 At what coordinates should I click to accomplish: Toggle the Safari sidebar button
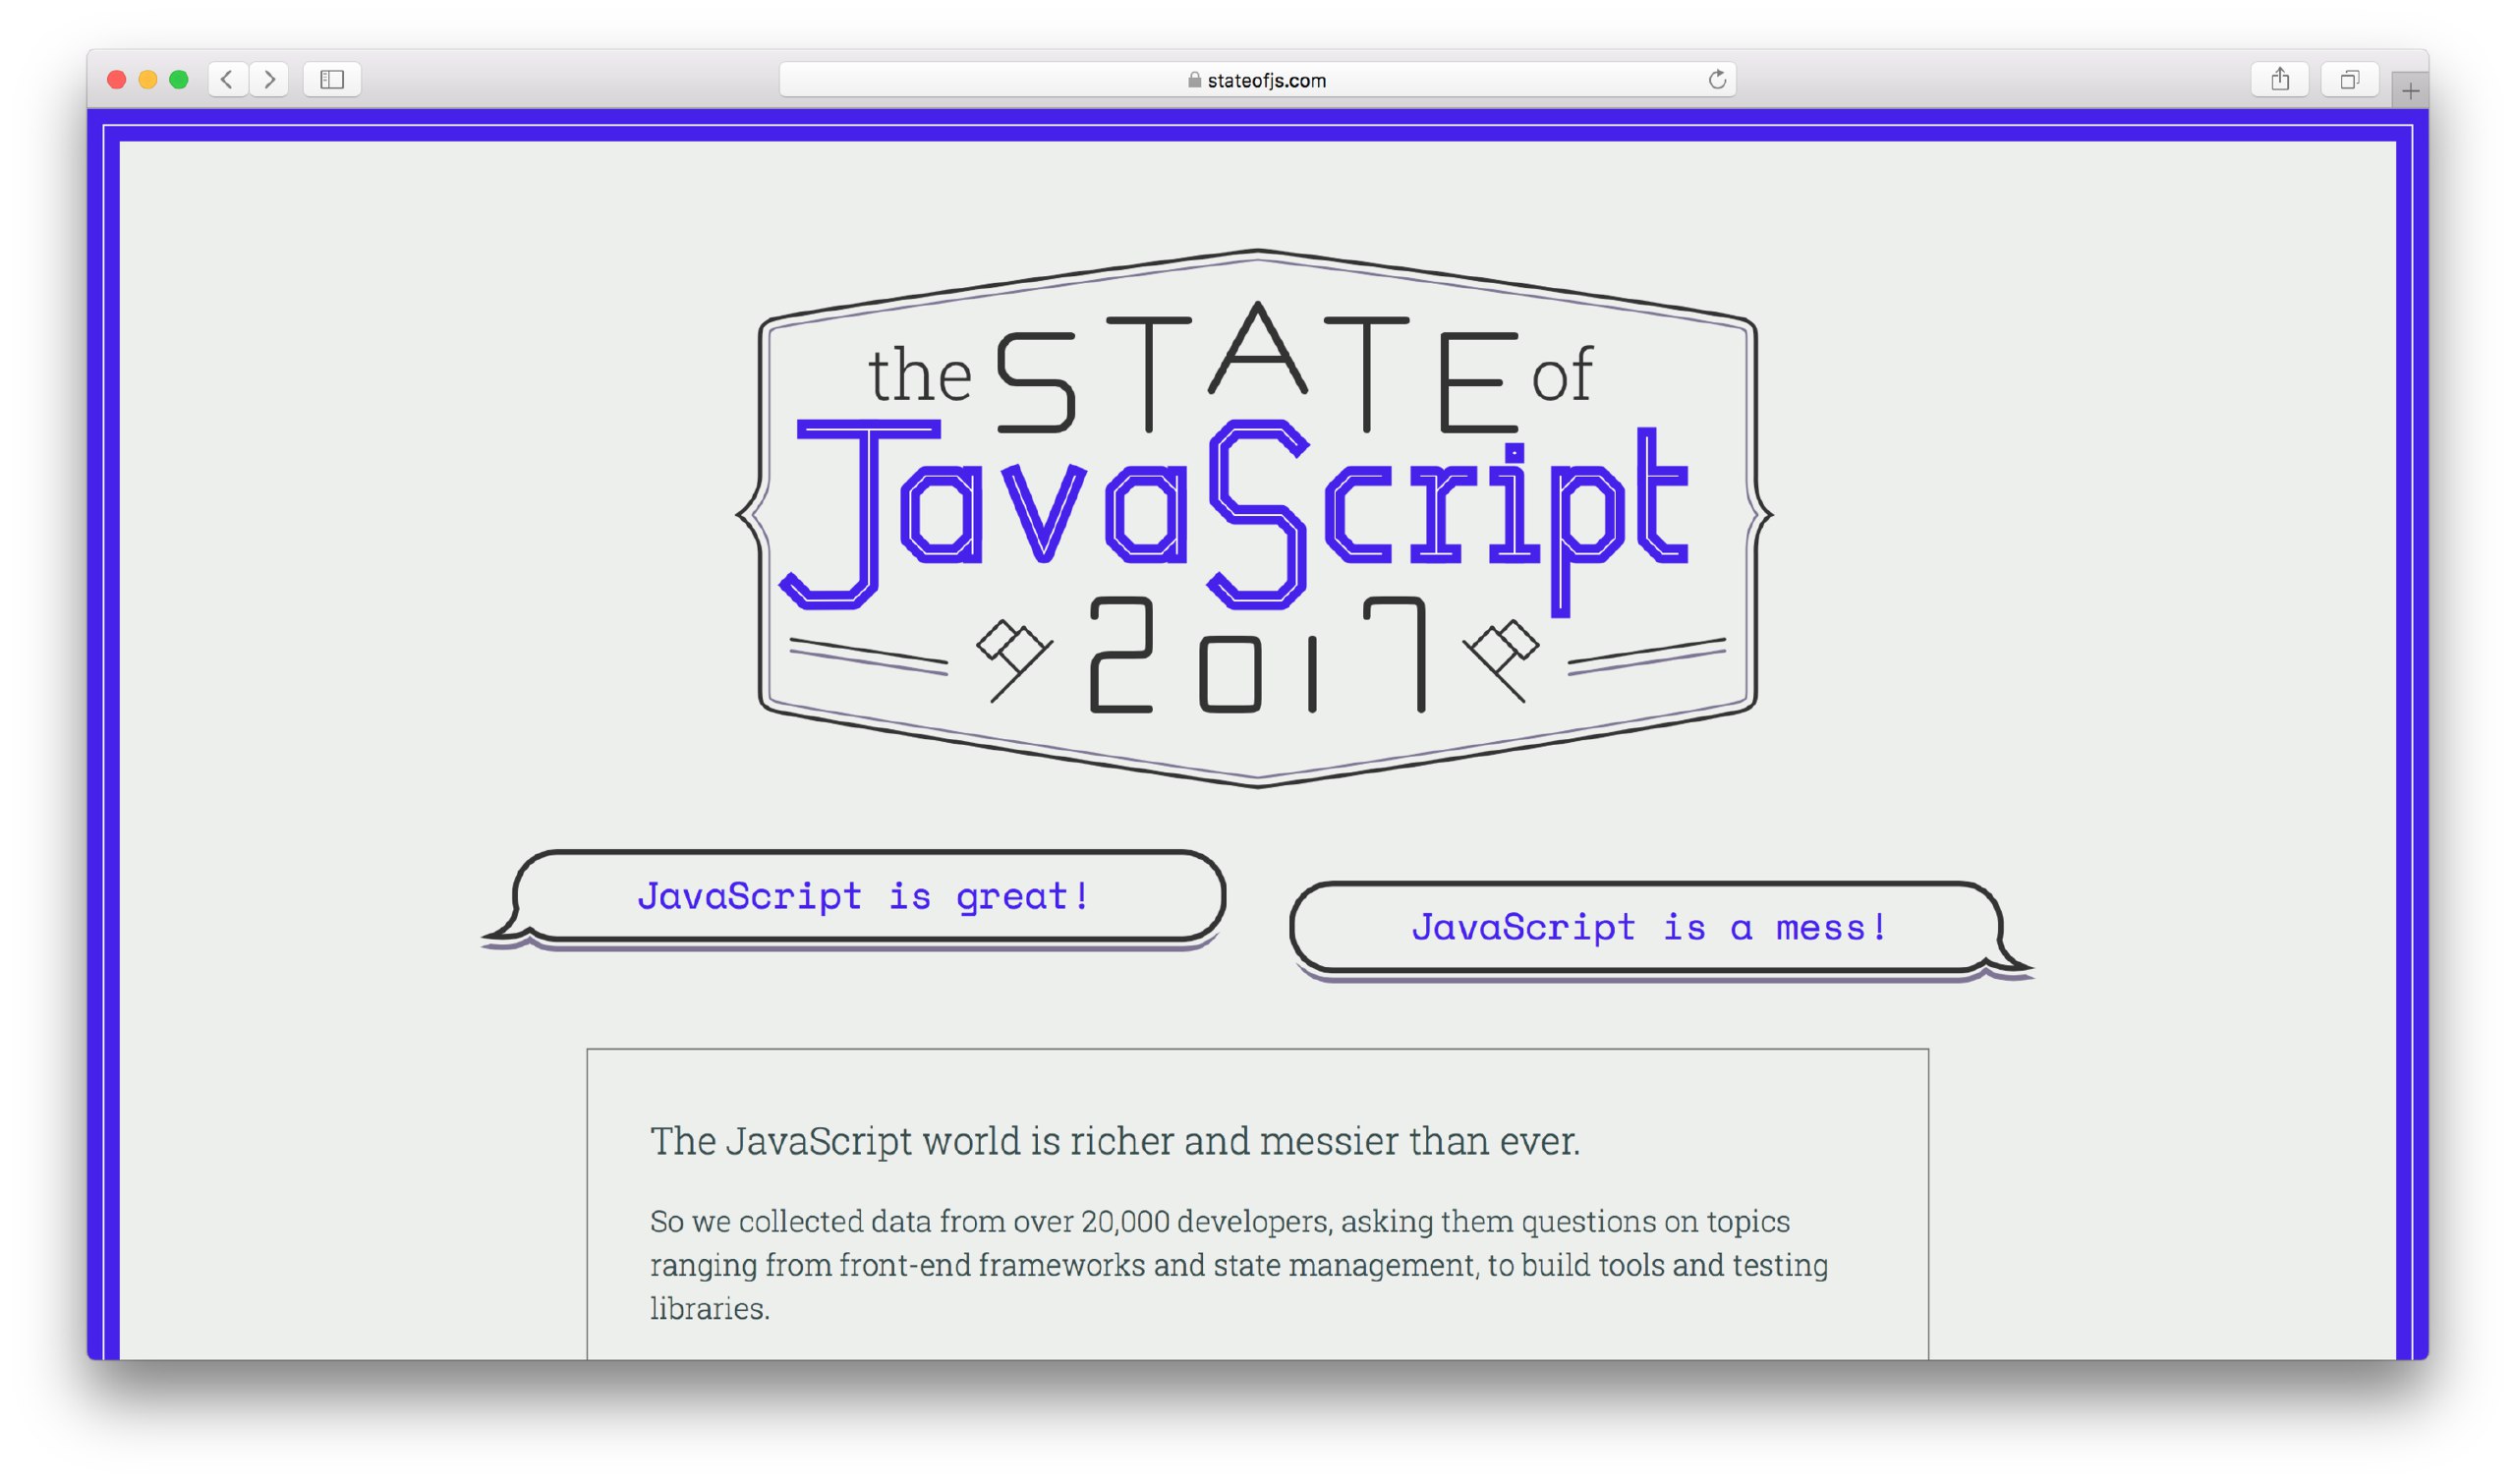pyautogui.click(x=332, y=79)
